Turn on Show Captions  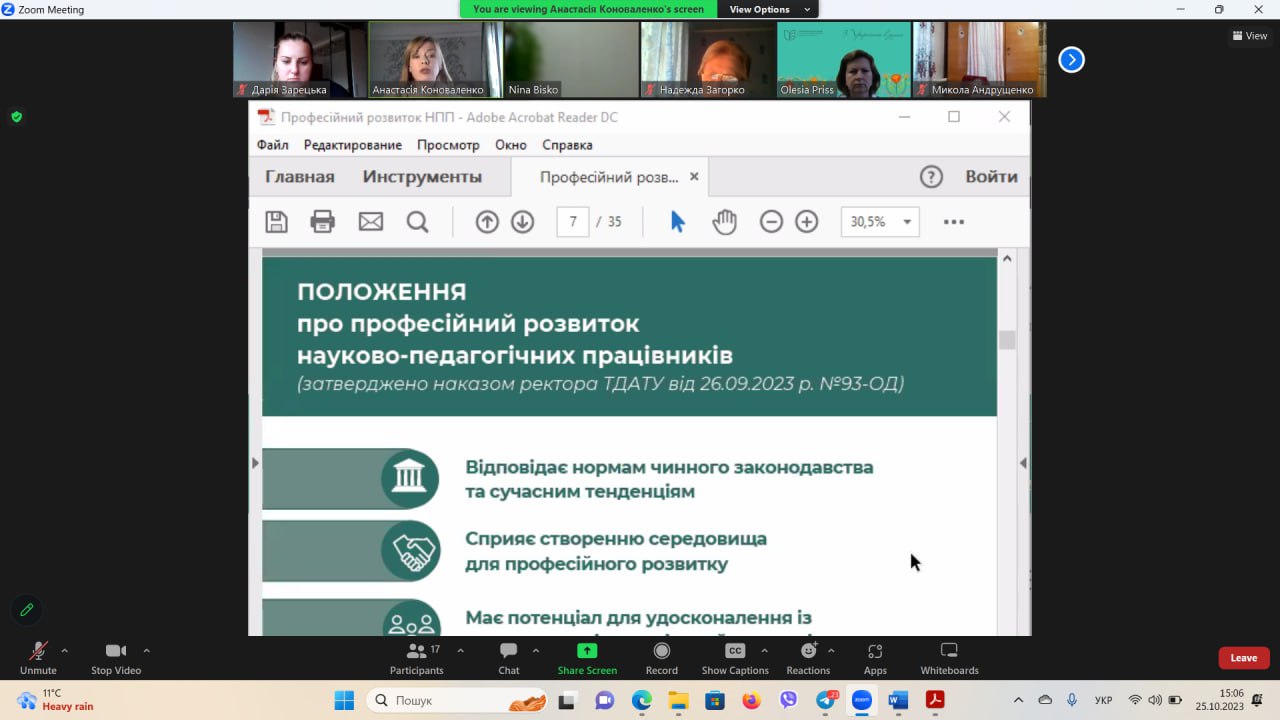tap(735, 658)
